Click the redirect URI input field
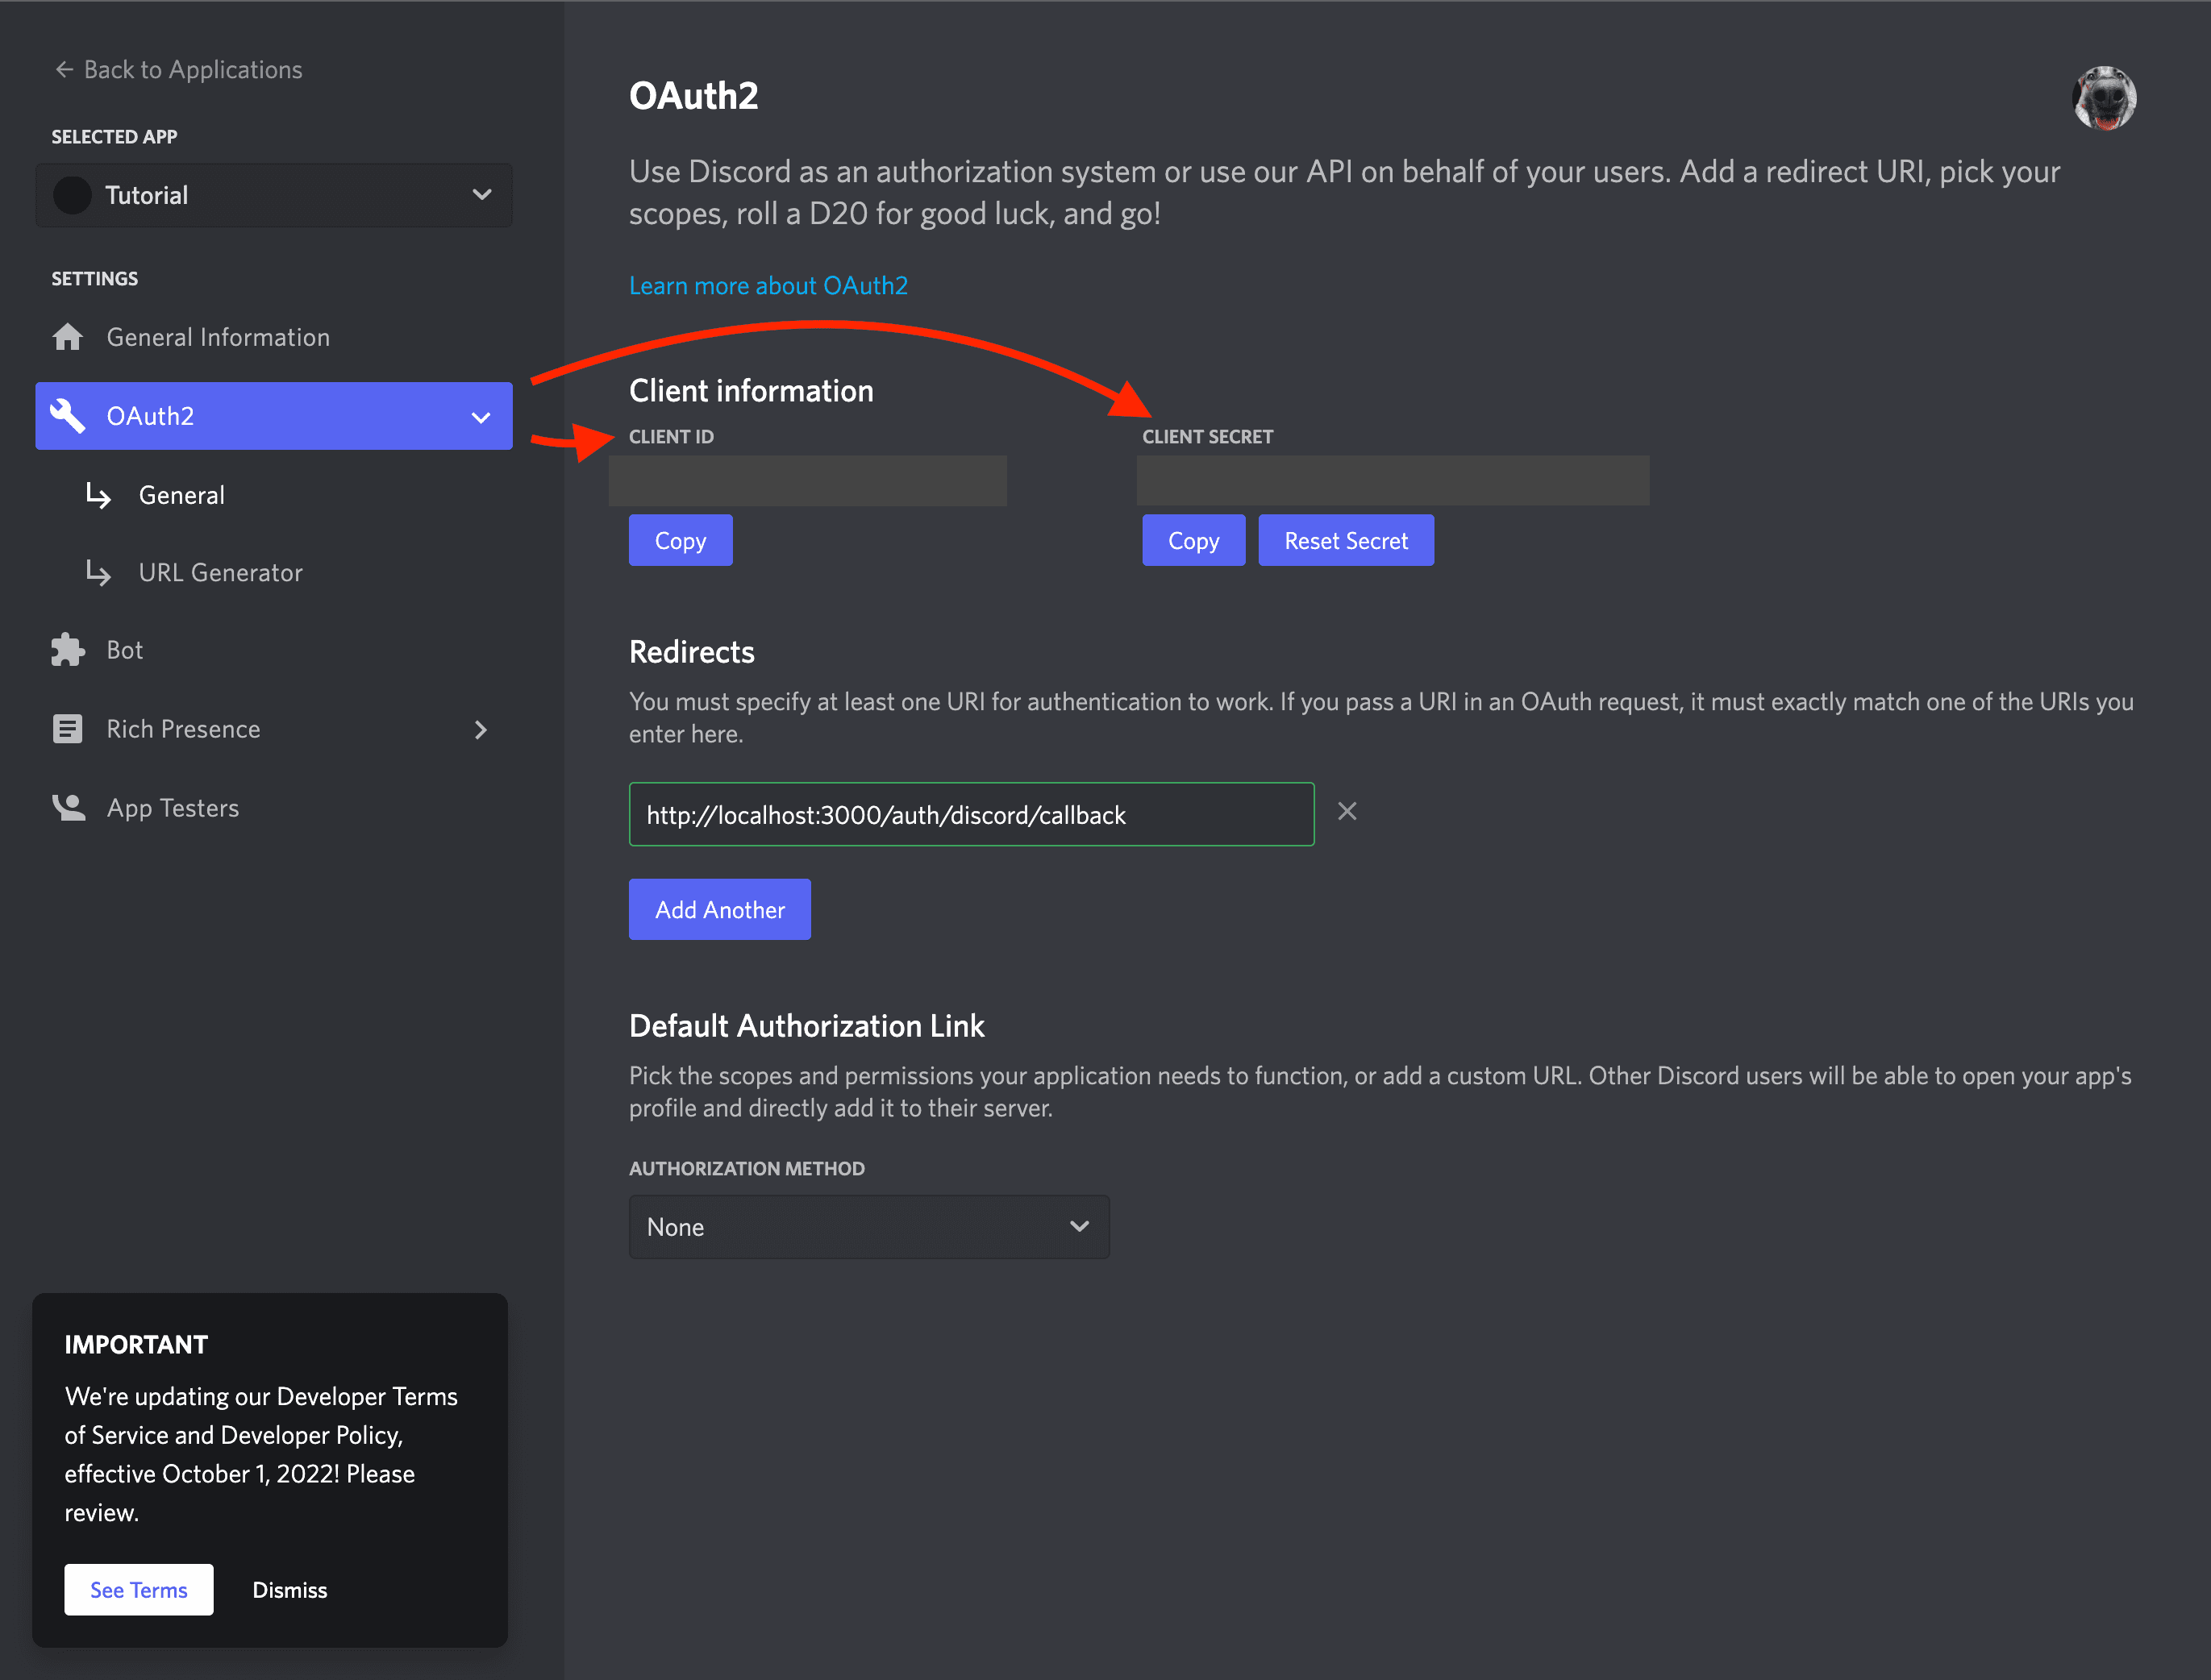This screenshot has height=1680, width=2211. [x=971, y=815]
